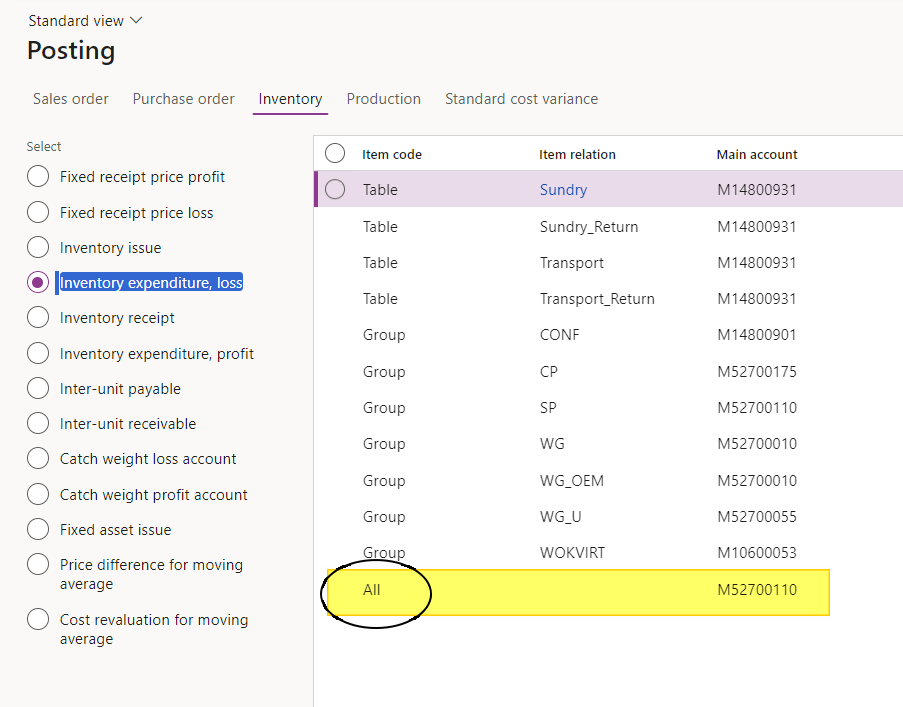Choose Inventory expenditure, profit radio button
The image size is (903, 707).
38,354
